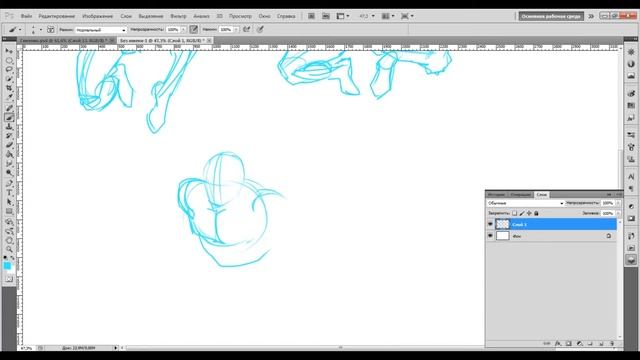Open Mini Bridge from the top bar
Viewport: 640px width, 360px height.
point(326,16)
